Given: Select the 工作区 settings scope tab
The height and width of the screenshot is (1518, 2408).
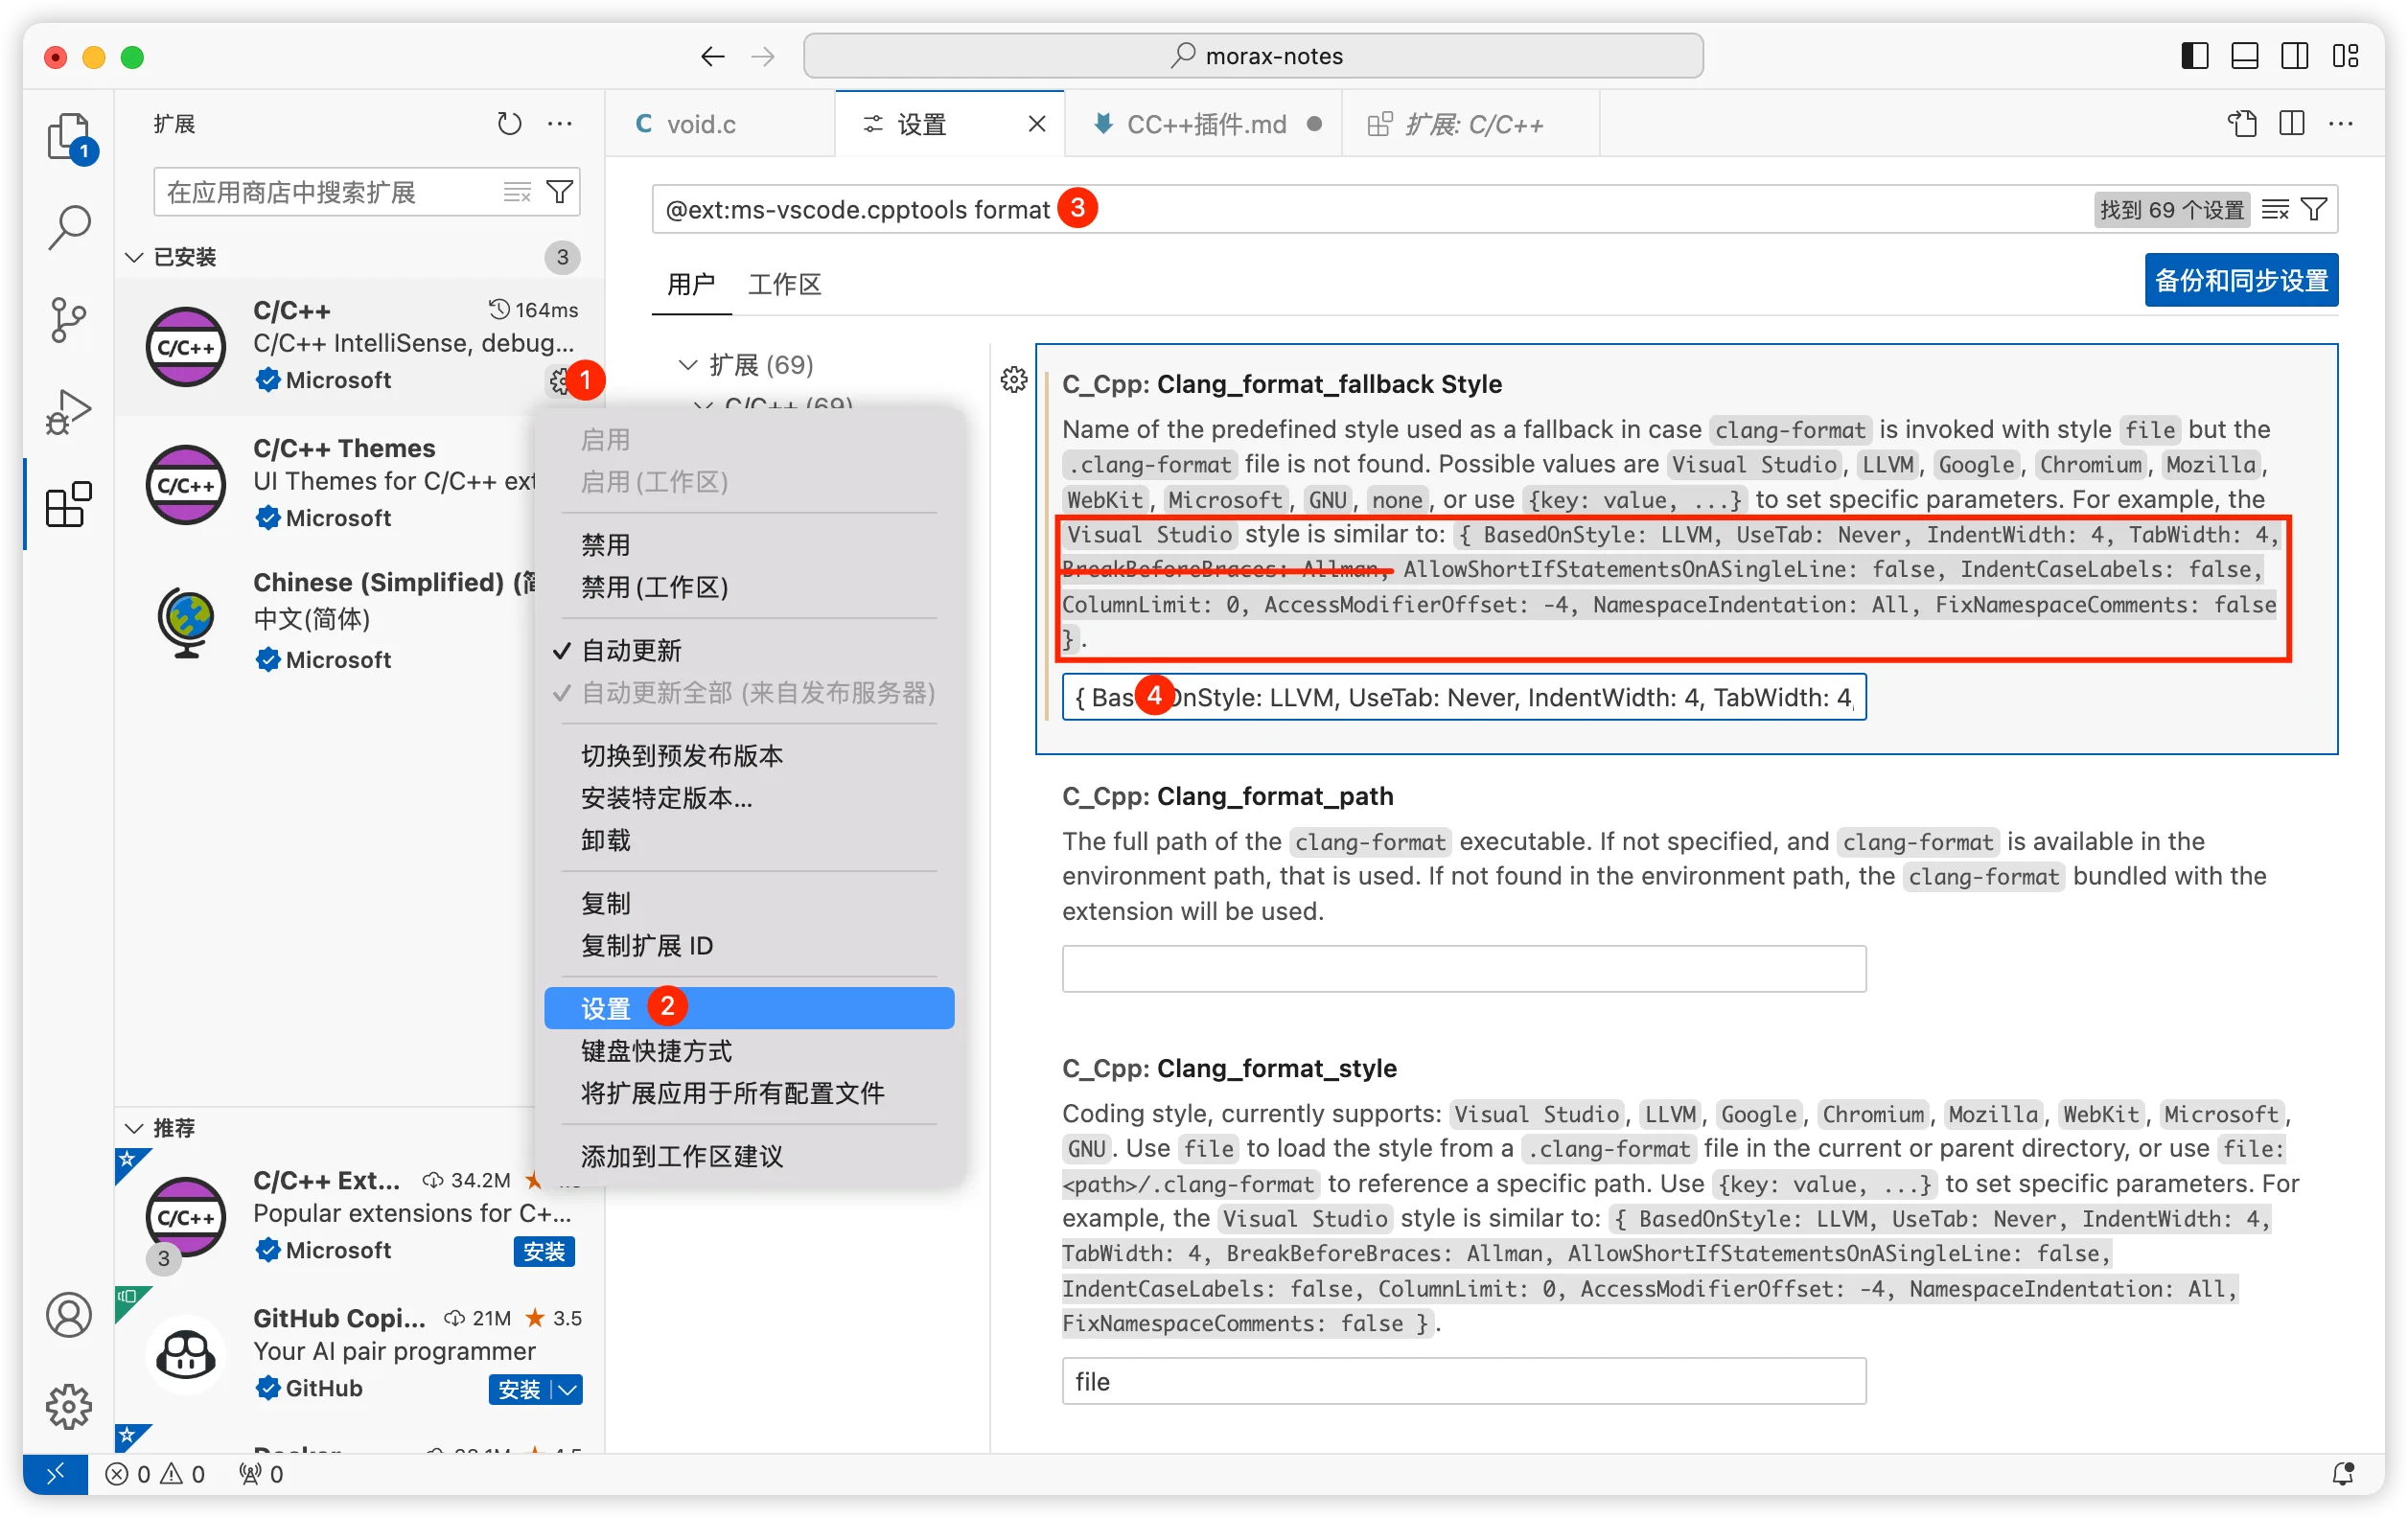Looking at the screenshot, I should tap(785, 284).
